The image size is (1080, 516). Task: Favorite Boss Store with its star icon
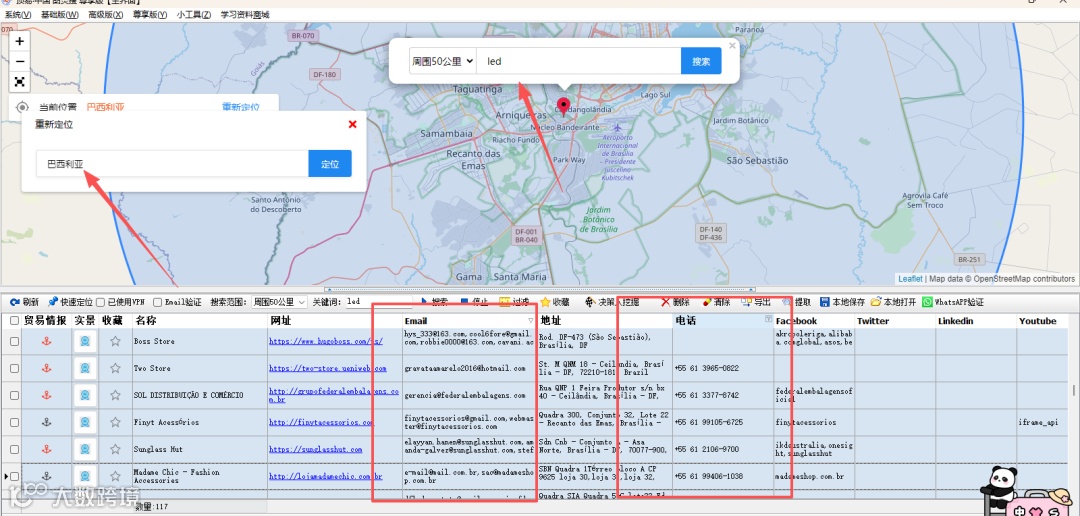(115, 341)
